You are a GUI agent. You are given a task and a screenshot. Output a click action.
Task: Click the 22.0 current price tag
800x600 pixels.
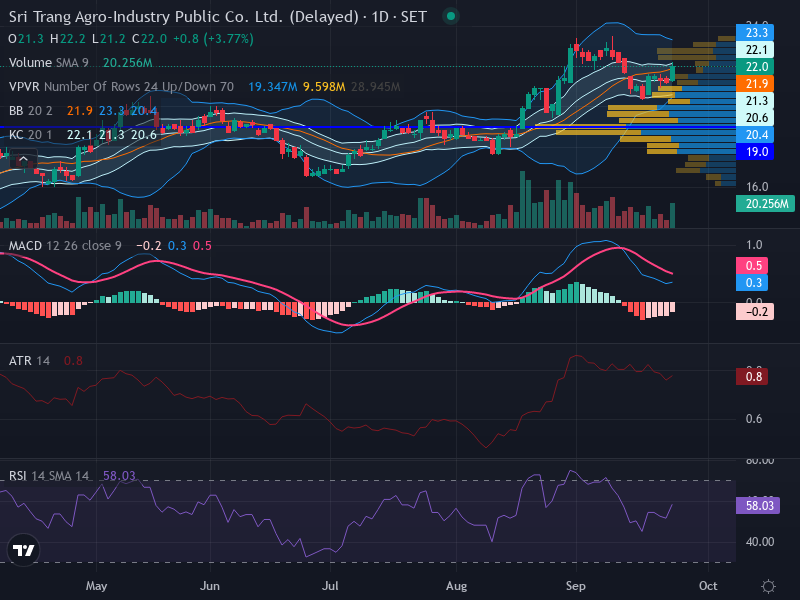(x=755, y=66)
